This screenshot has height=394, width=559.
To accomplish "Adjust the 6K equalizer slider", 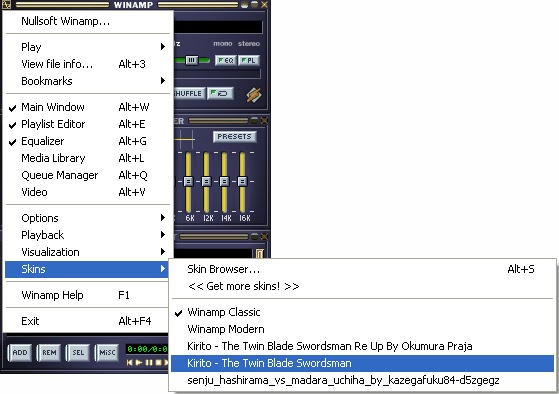I will coord(188,182).
